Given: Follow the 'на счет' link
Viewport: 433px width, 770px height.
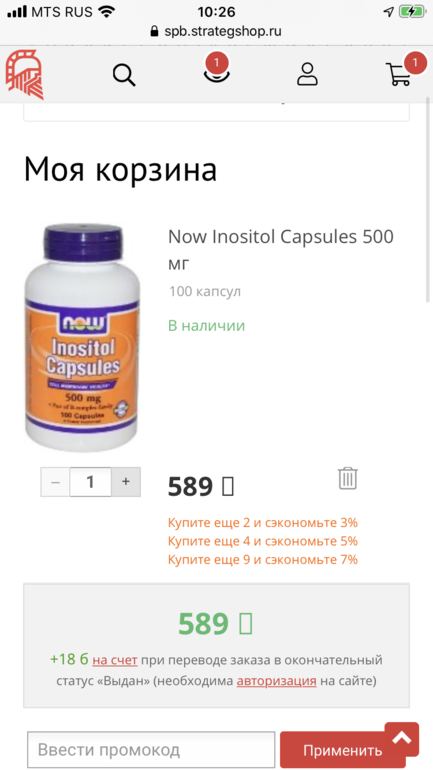Looking at the screenshot, I should (x=115, y=660).
